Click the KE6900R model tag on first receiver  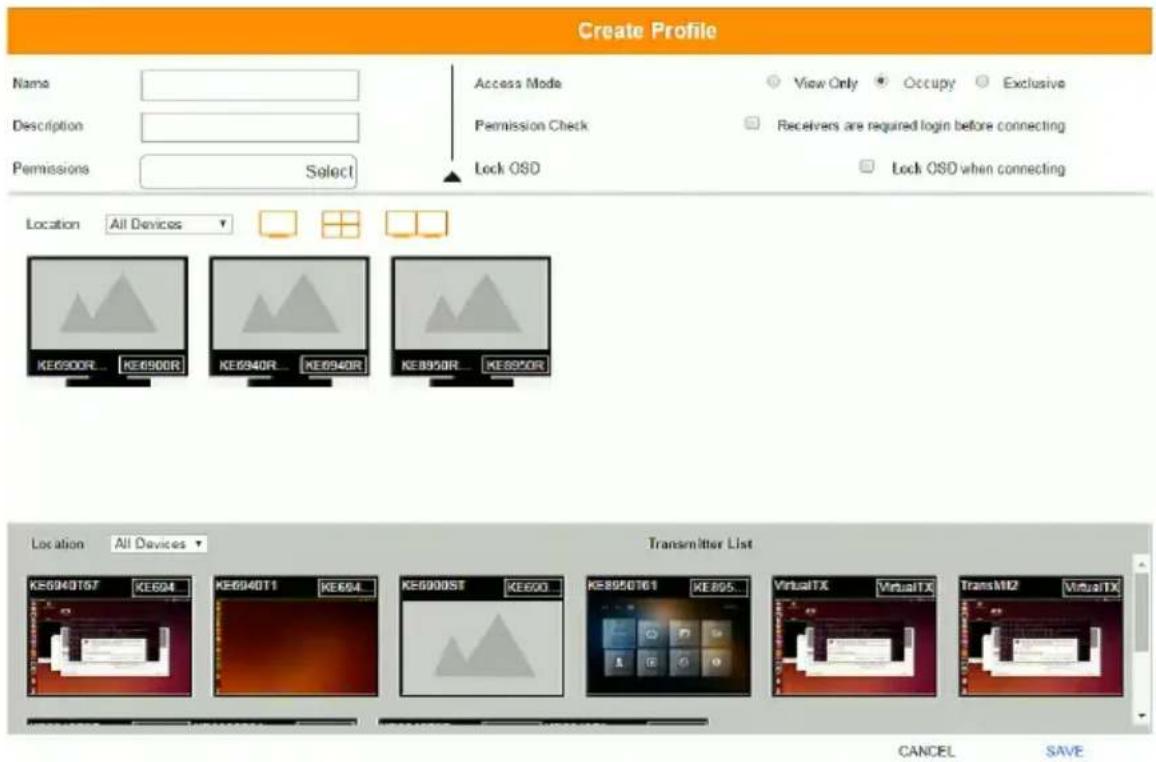151,366
